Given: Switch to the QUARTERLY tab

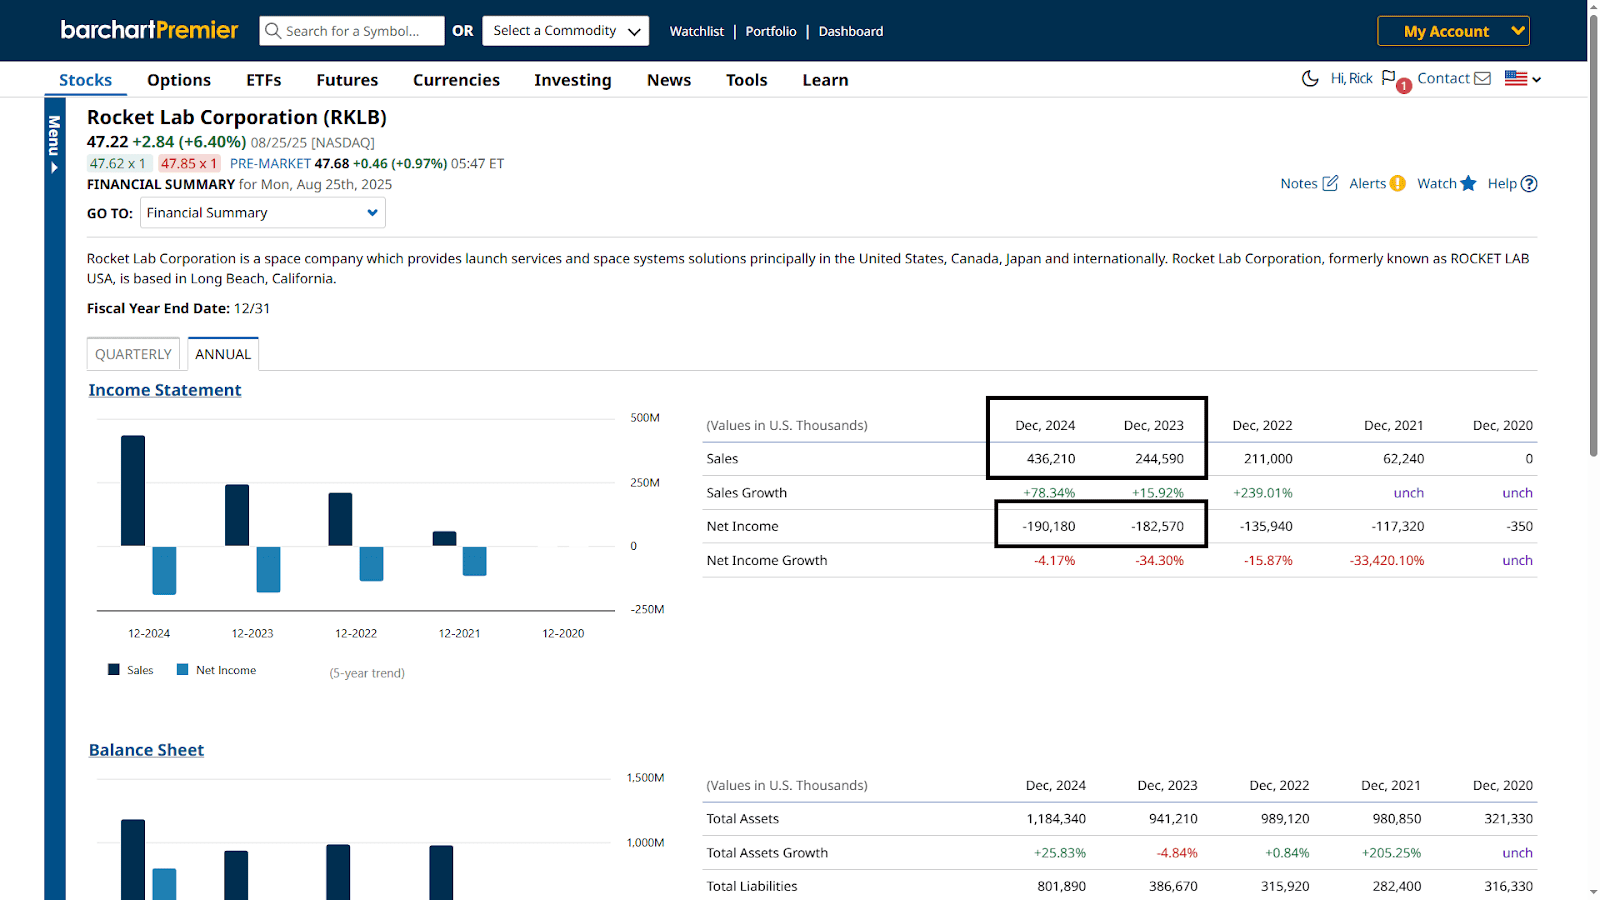Looking at the screenshot, I should coord(133,354).
